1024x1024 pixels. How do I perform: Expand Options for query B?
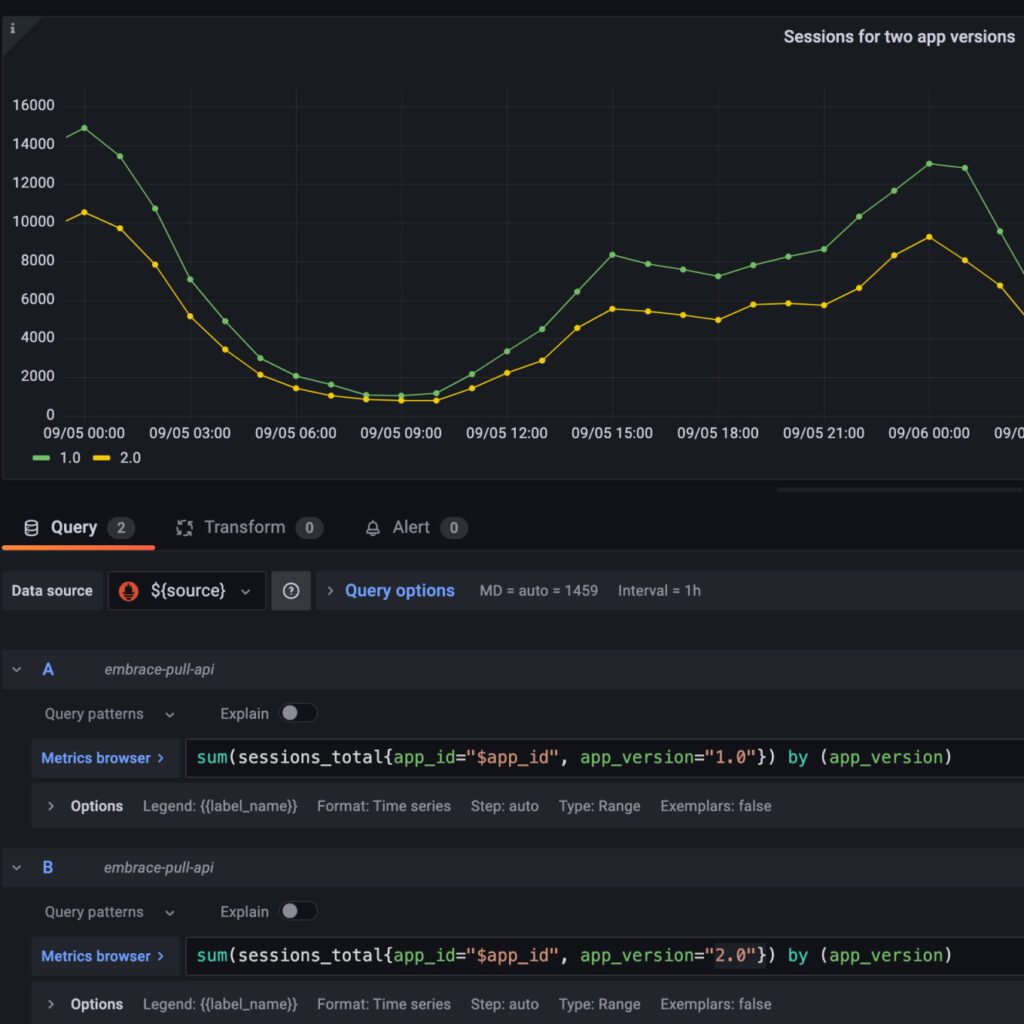tap(51, 1004)
